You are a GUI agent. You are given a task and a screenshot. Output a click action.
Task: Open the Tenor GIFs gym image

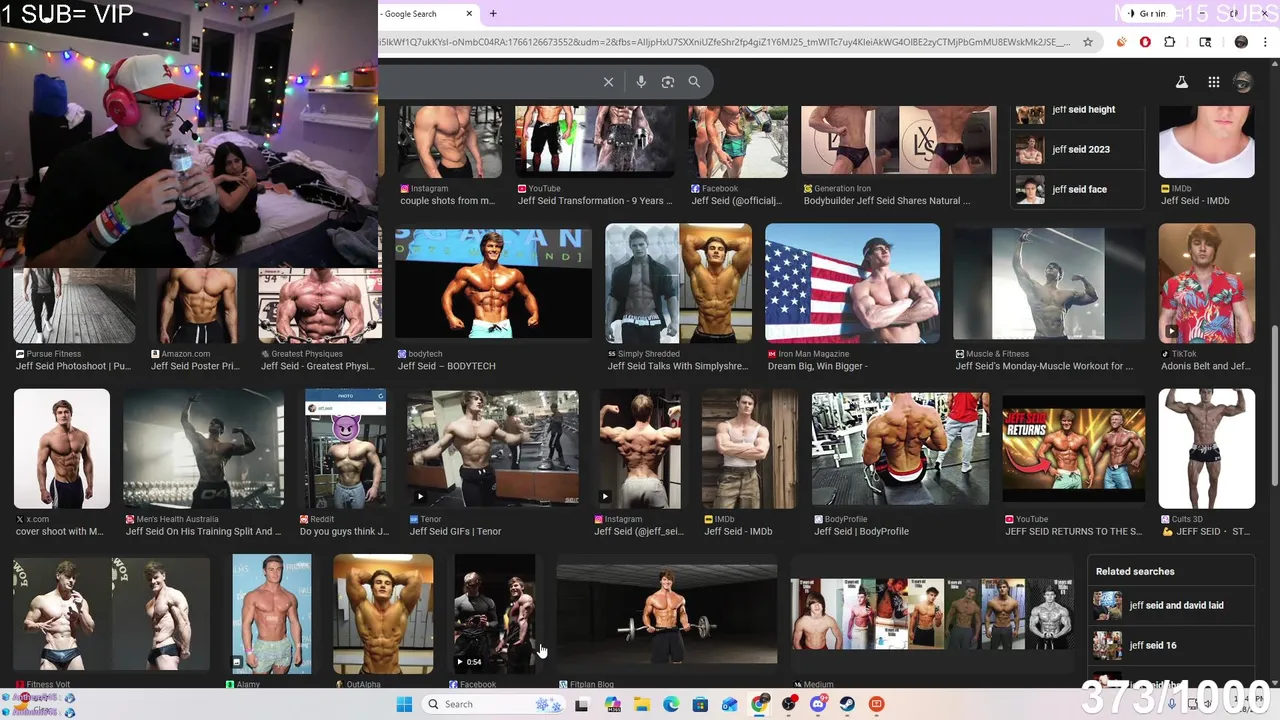pyautogui.click(x=492, y=448)
